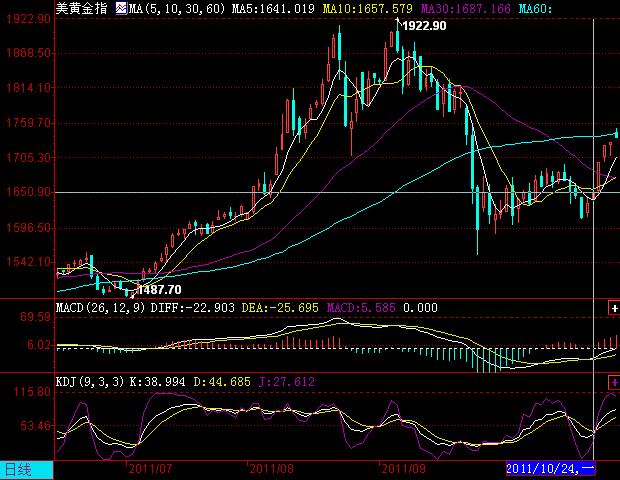Image resolution: width=620 pixels, height=480 pixels.
Task: Click the 0.000 value in MACD header
Action: [x=420, y=308]
